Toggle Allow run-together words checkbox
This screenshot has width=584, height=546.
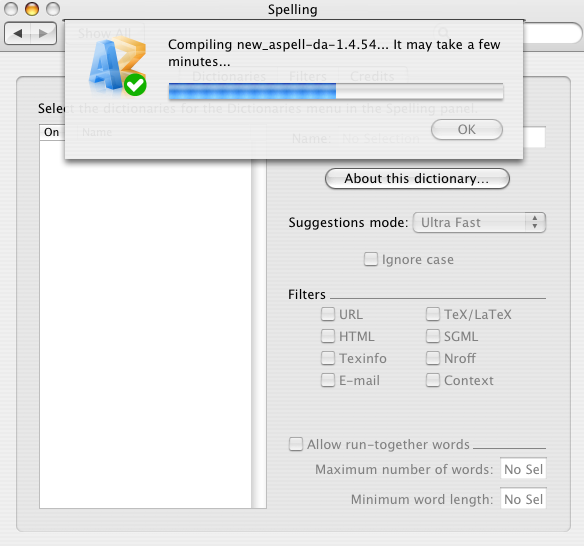(x=296, y=444)
